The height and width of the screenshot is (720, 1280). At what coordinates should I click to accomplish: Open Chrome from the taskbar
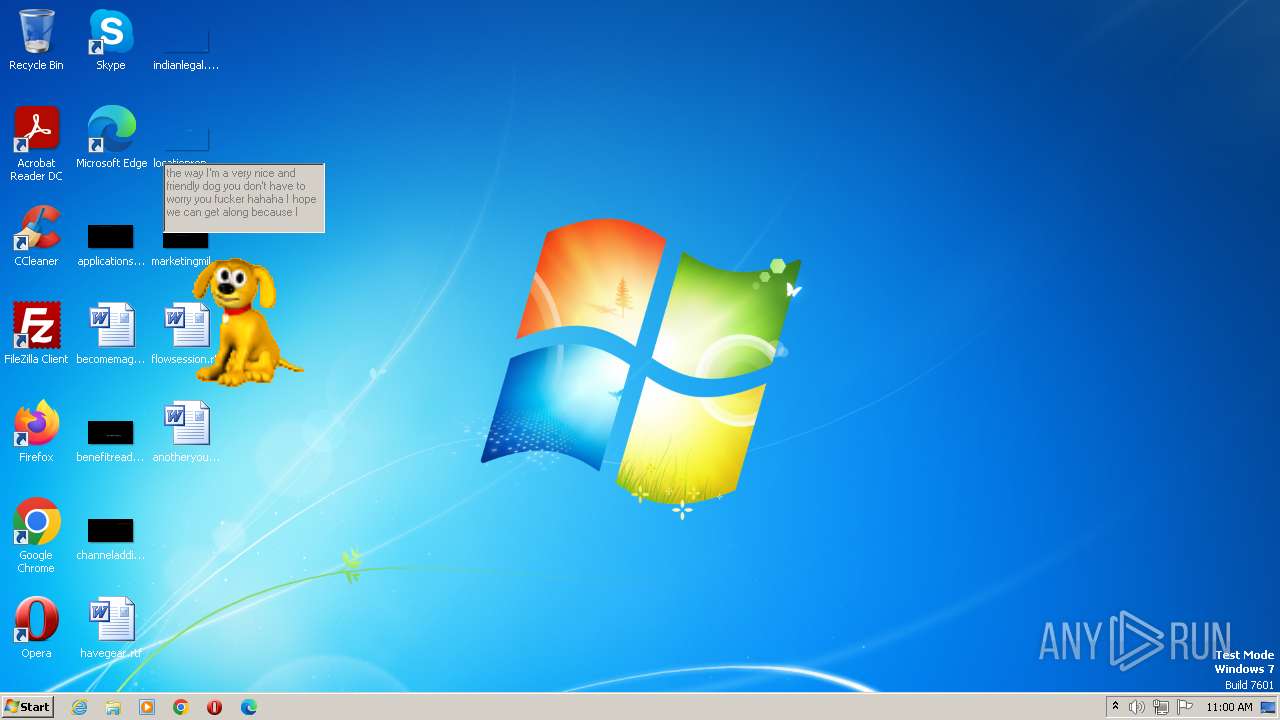click(181, 707)
